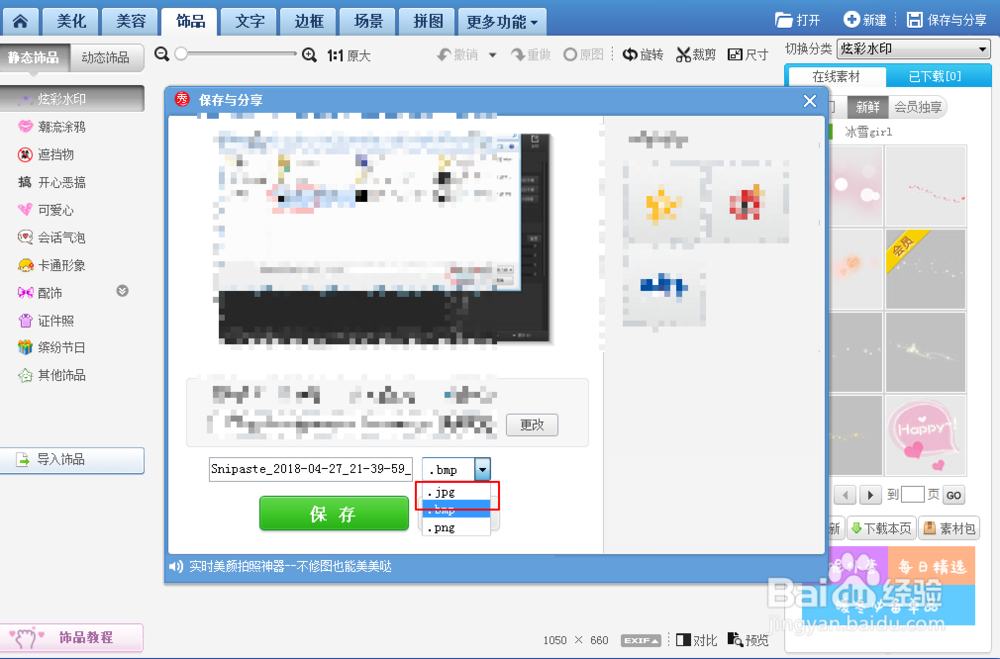The width and height of the screenshot is (1000, 659).
Task: Click the zoom out magnifier
Action: coord(162,55)
